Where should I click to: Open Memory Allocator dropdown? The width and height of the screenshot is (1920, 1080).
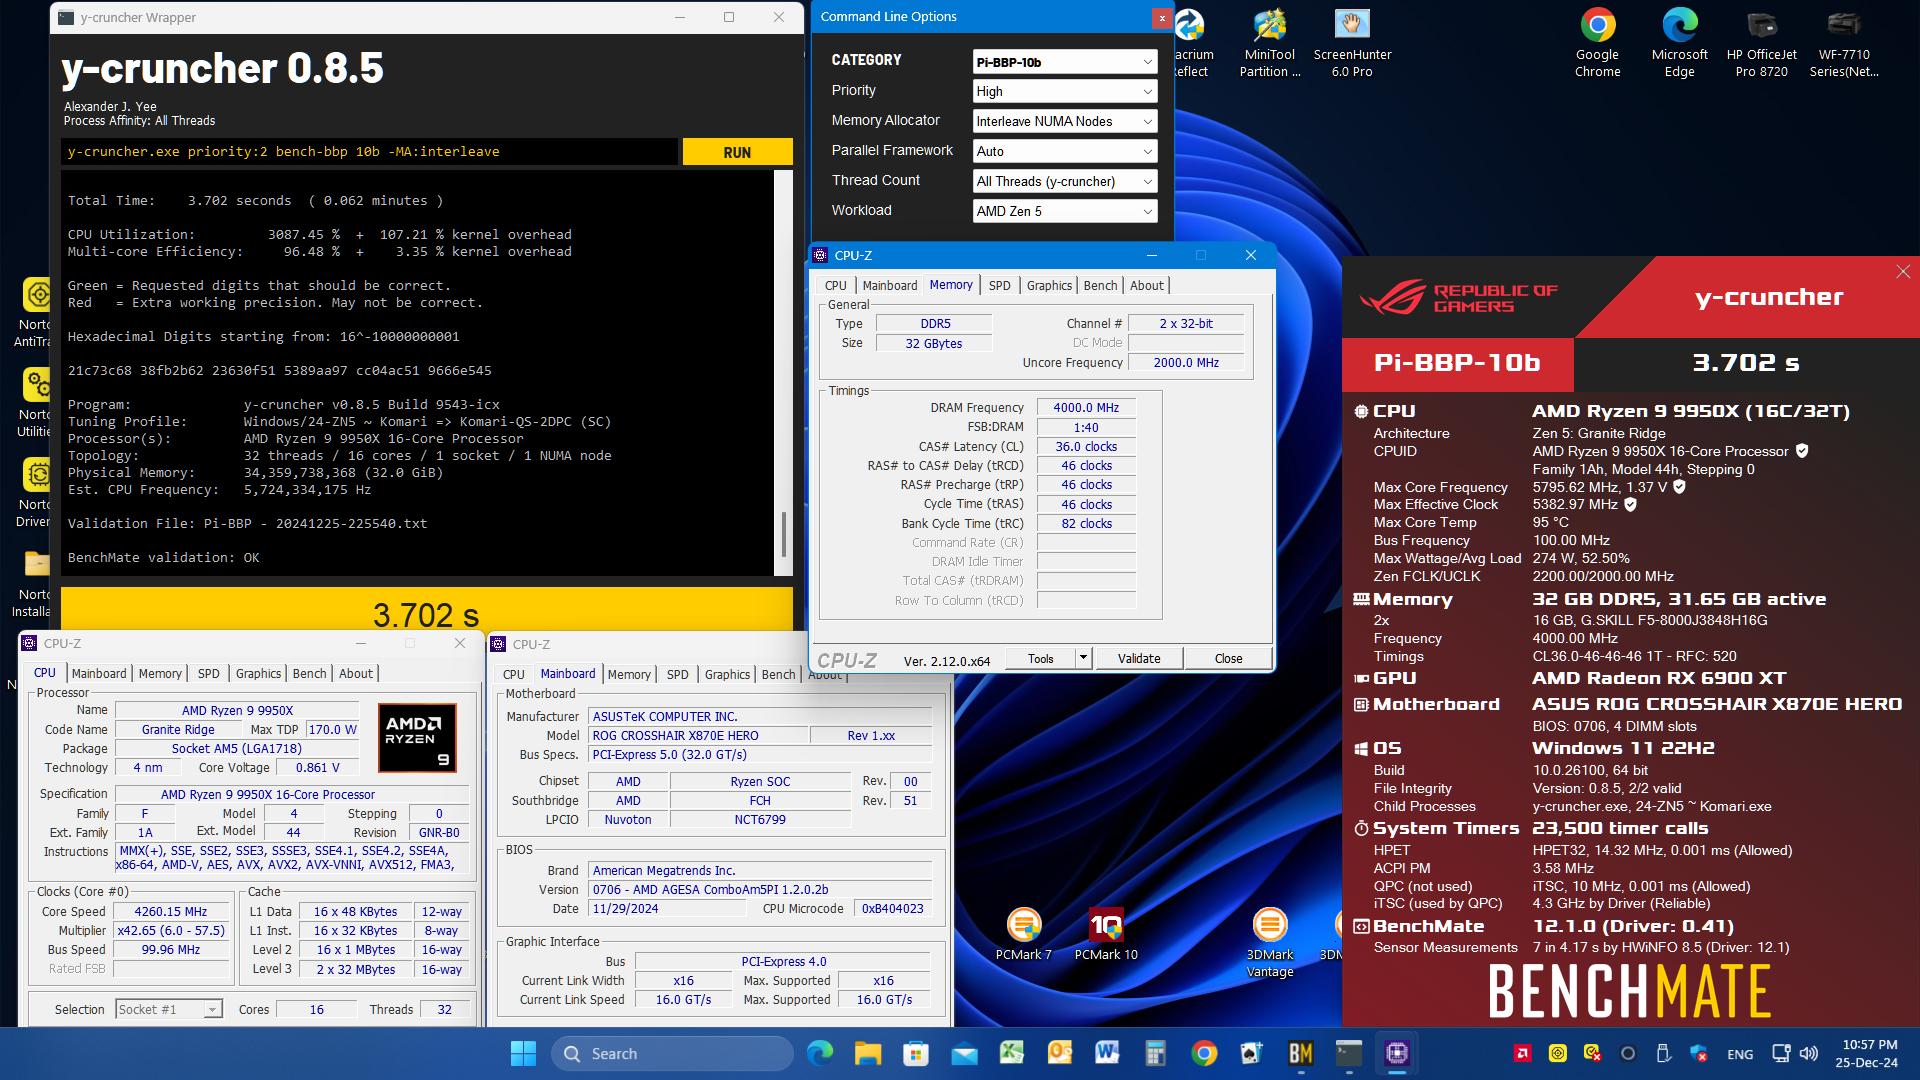point(1064,122)
